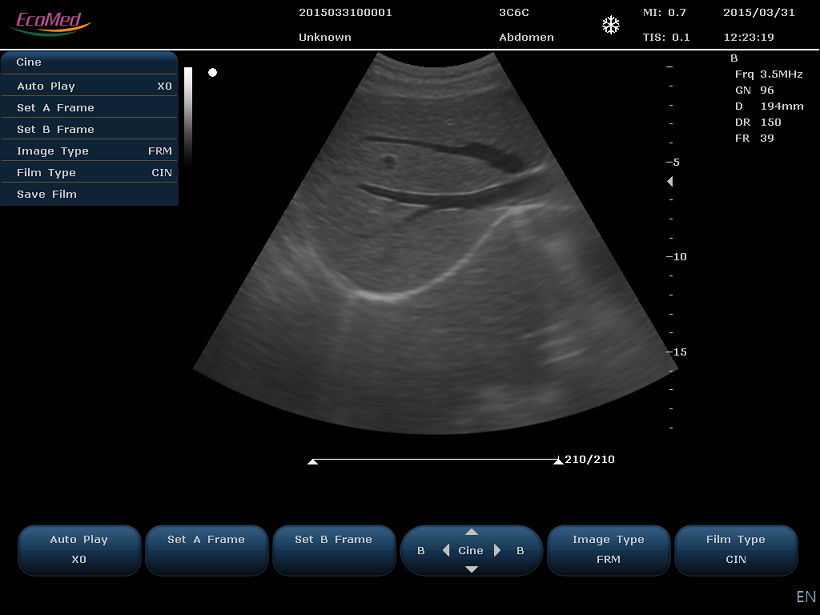Toggle the bottom Auto Play X0 button

point(80,549)
